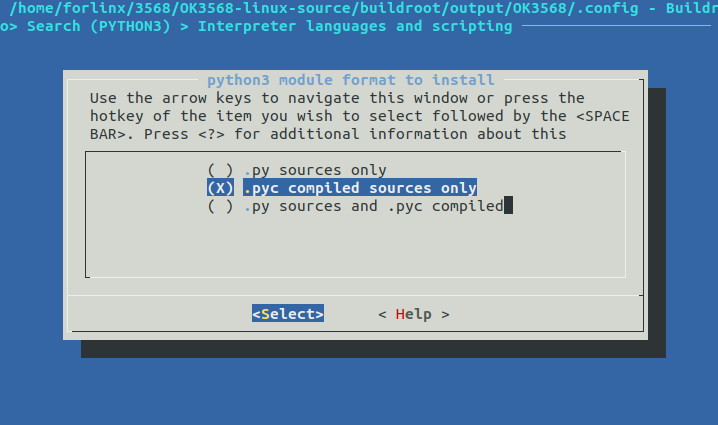The height and width of the screenshot is (425, 718).
Task: Pick ".py sources and .pyc compiled" label
Action: (373, 206)
